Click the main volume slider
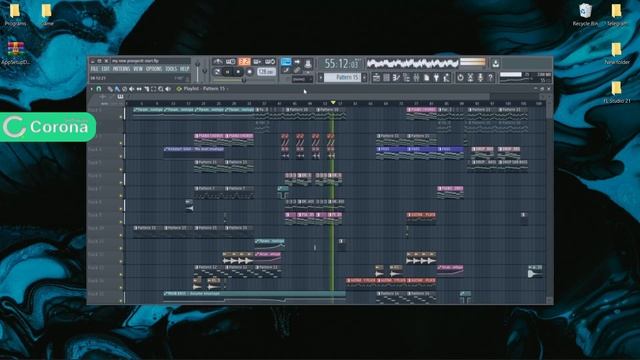Viewport: 640px width, 360px height. (197, 72)
